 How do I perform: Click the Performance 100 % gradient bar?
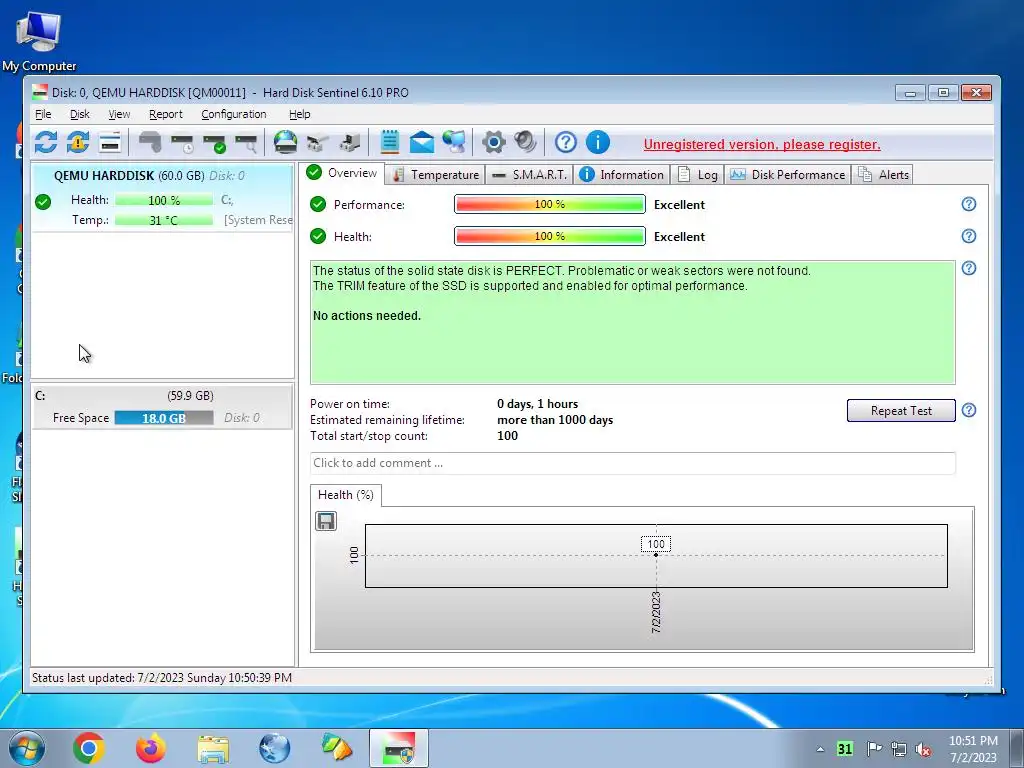[550, 204]
